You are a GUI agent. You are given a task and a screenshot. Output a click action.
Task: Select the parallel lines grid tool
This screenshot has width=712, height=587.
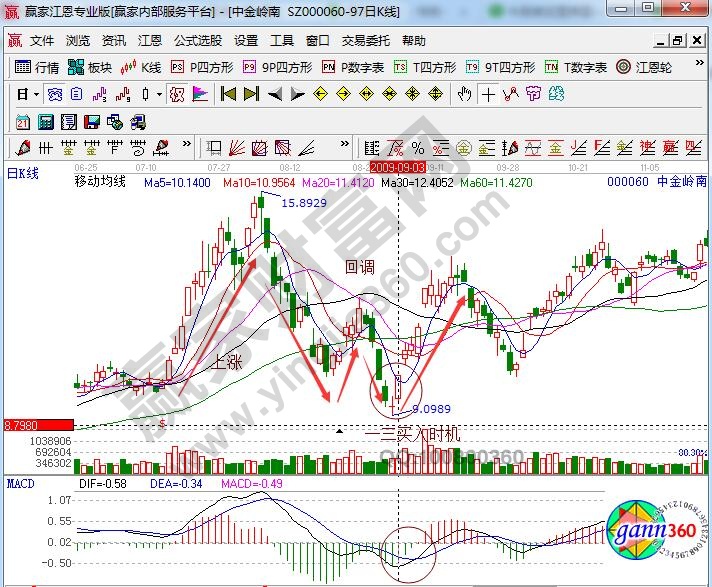point(46,148)
